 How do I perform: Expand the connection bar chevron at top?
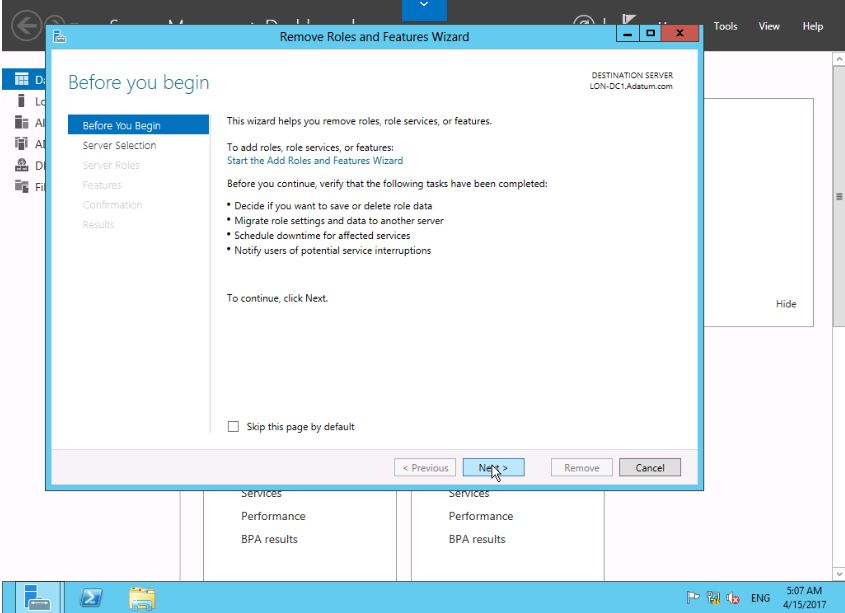click(x=422, y=8)
